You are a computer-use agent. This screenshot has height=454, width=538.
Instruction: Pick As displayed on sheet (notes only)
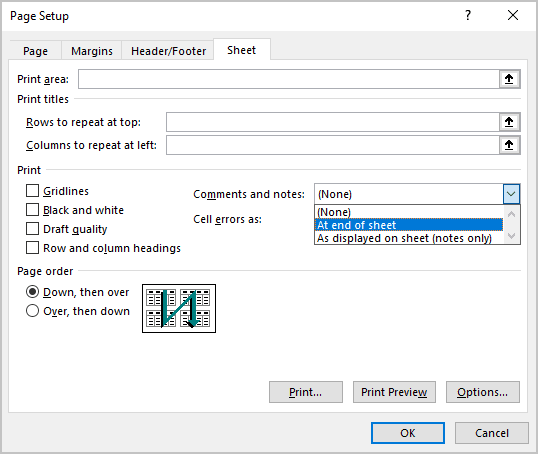(409, 238)
